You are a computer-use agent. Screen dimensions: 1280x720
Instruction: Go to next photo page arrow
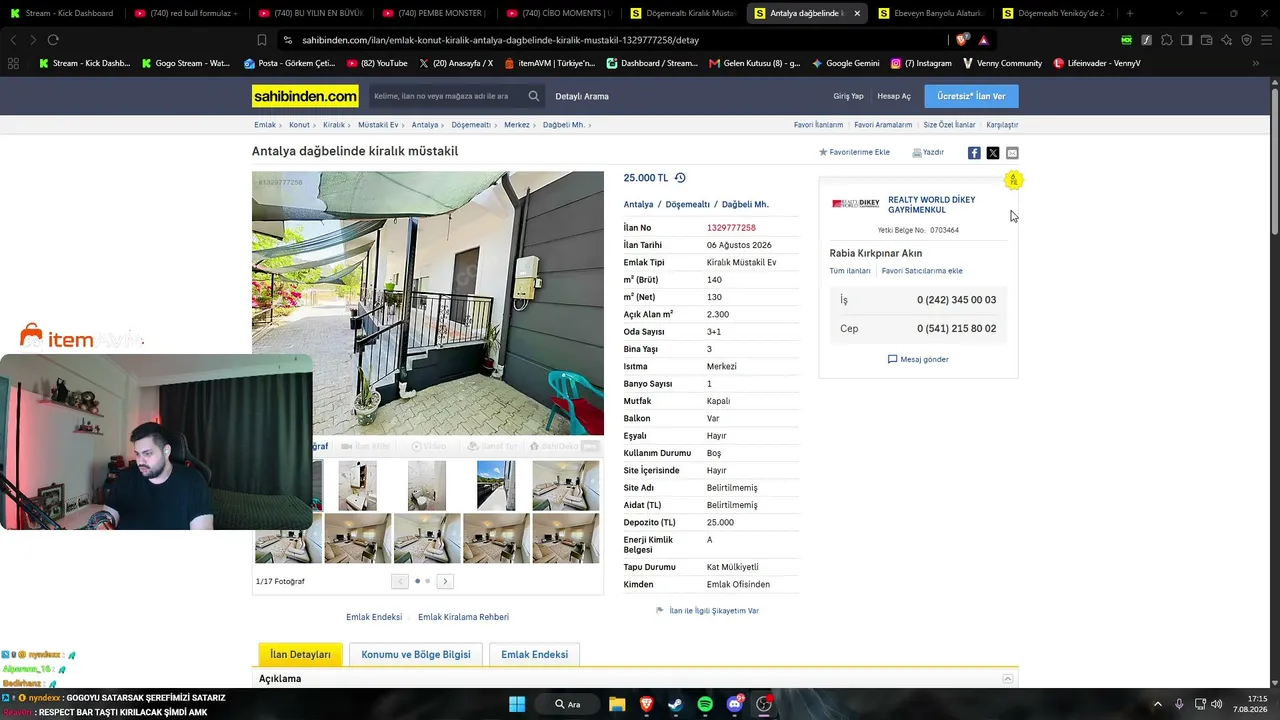pos(445,581)
